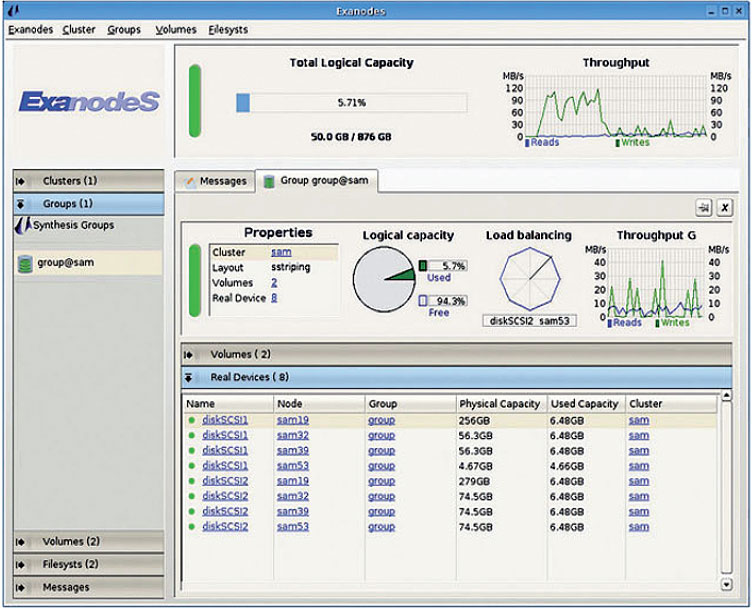
Task: Click the green status dot for diskSCSI1 sam19
Action: pyautogui.click(x=191, y=420)
